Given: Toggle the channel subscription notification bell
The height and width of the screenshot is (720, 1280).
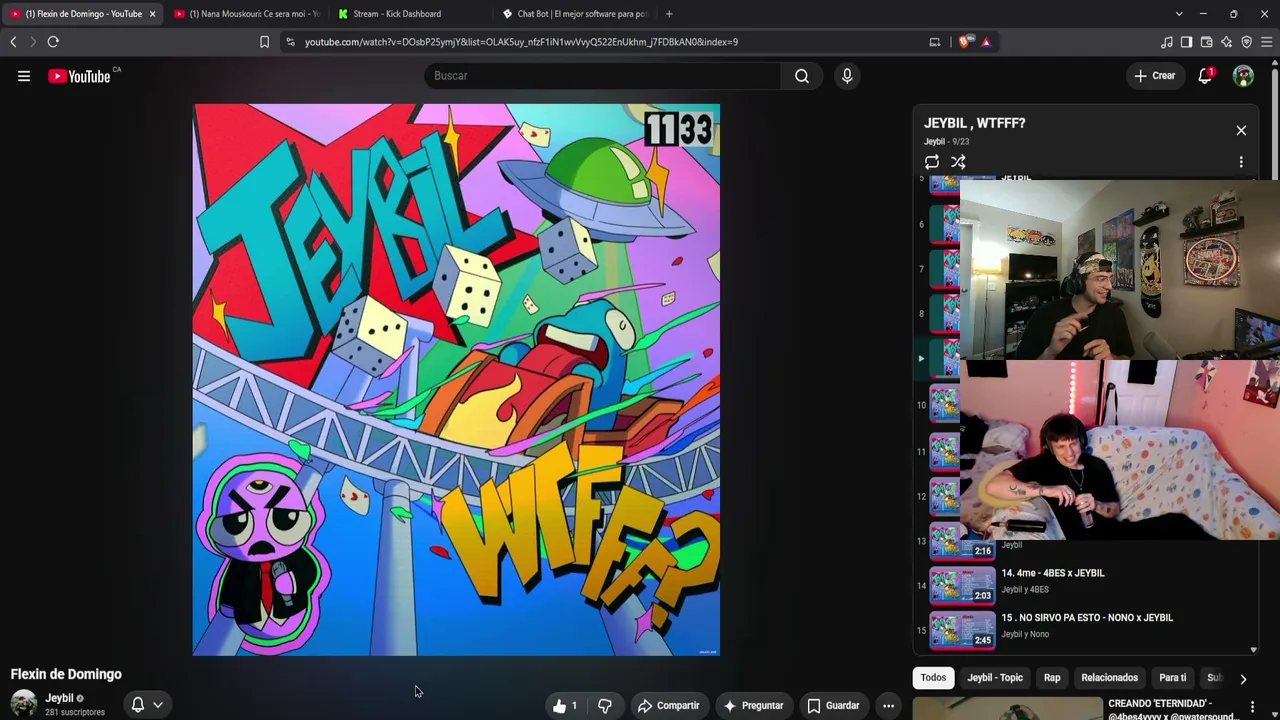Looking at the screenshot, I should tap(138, 705).
